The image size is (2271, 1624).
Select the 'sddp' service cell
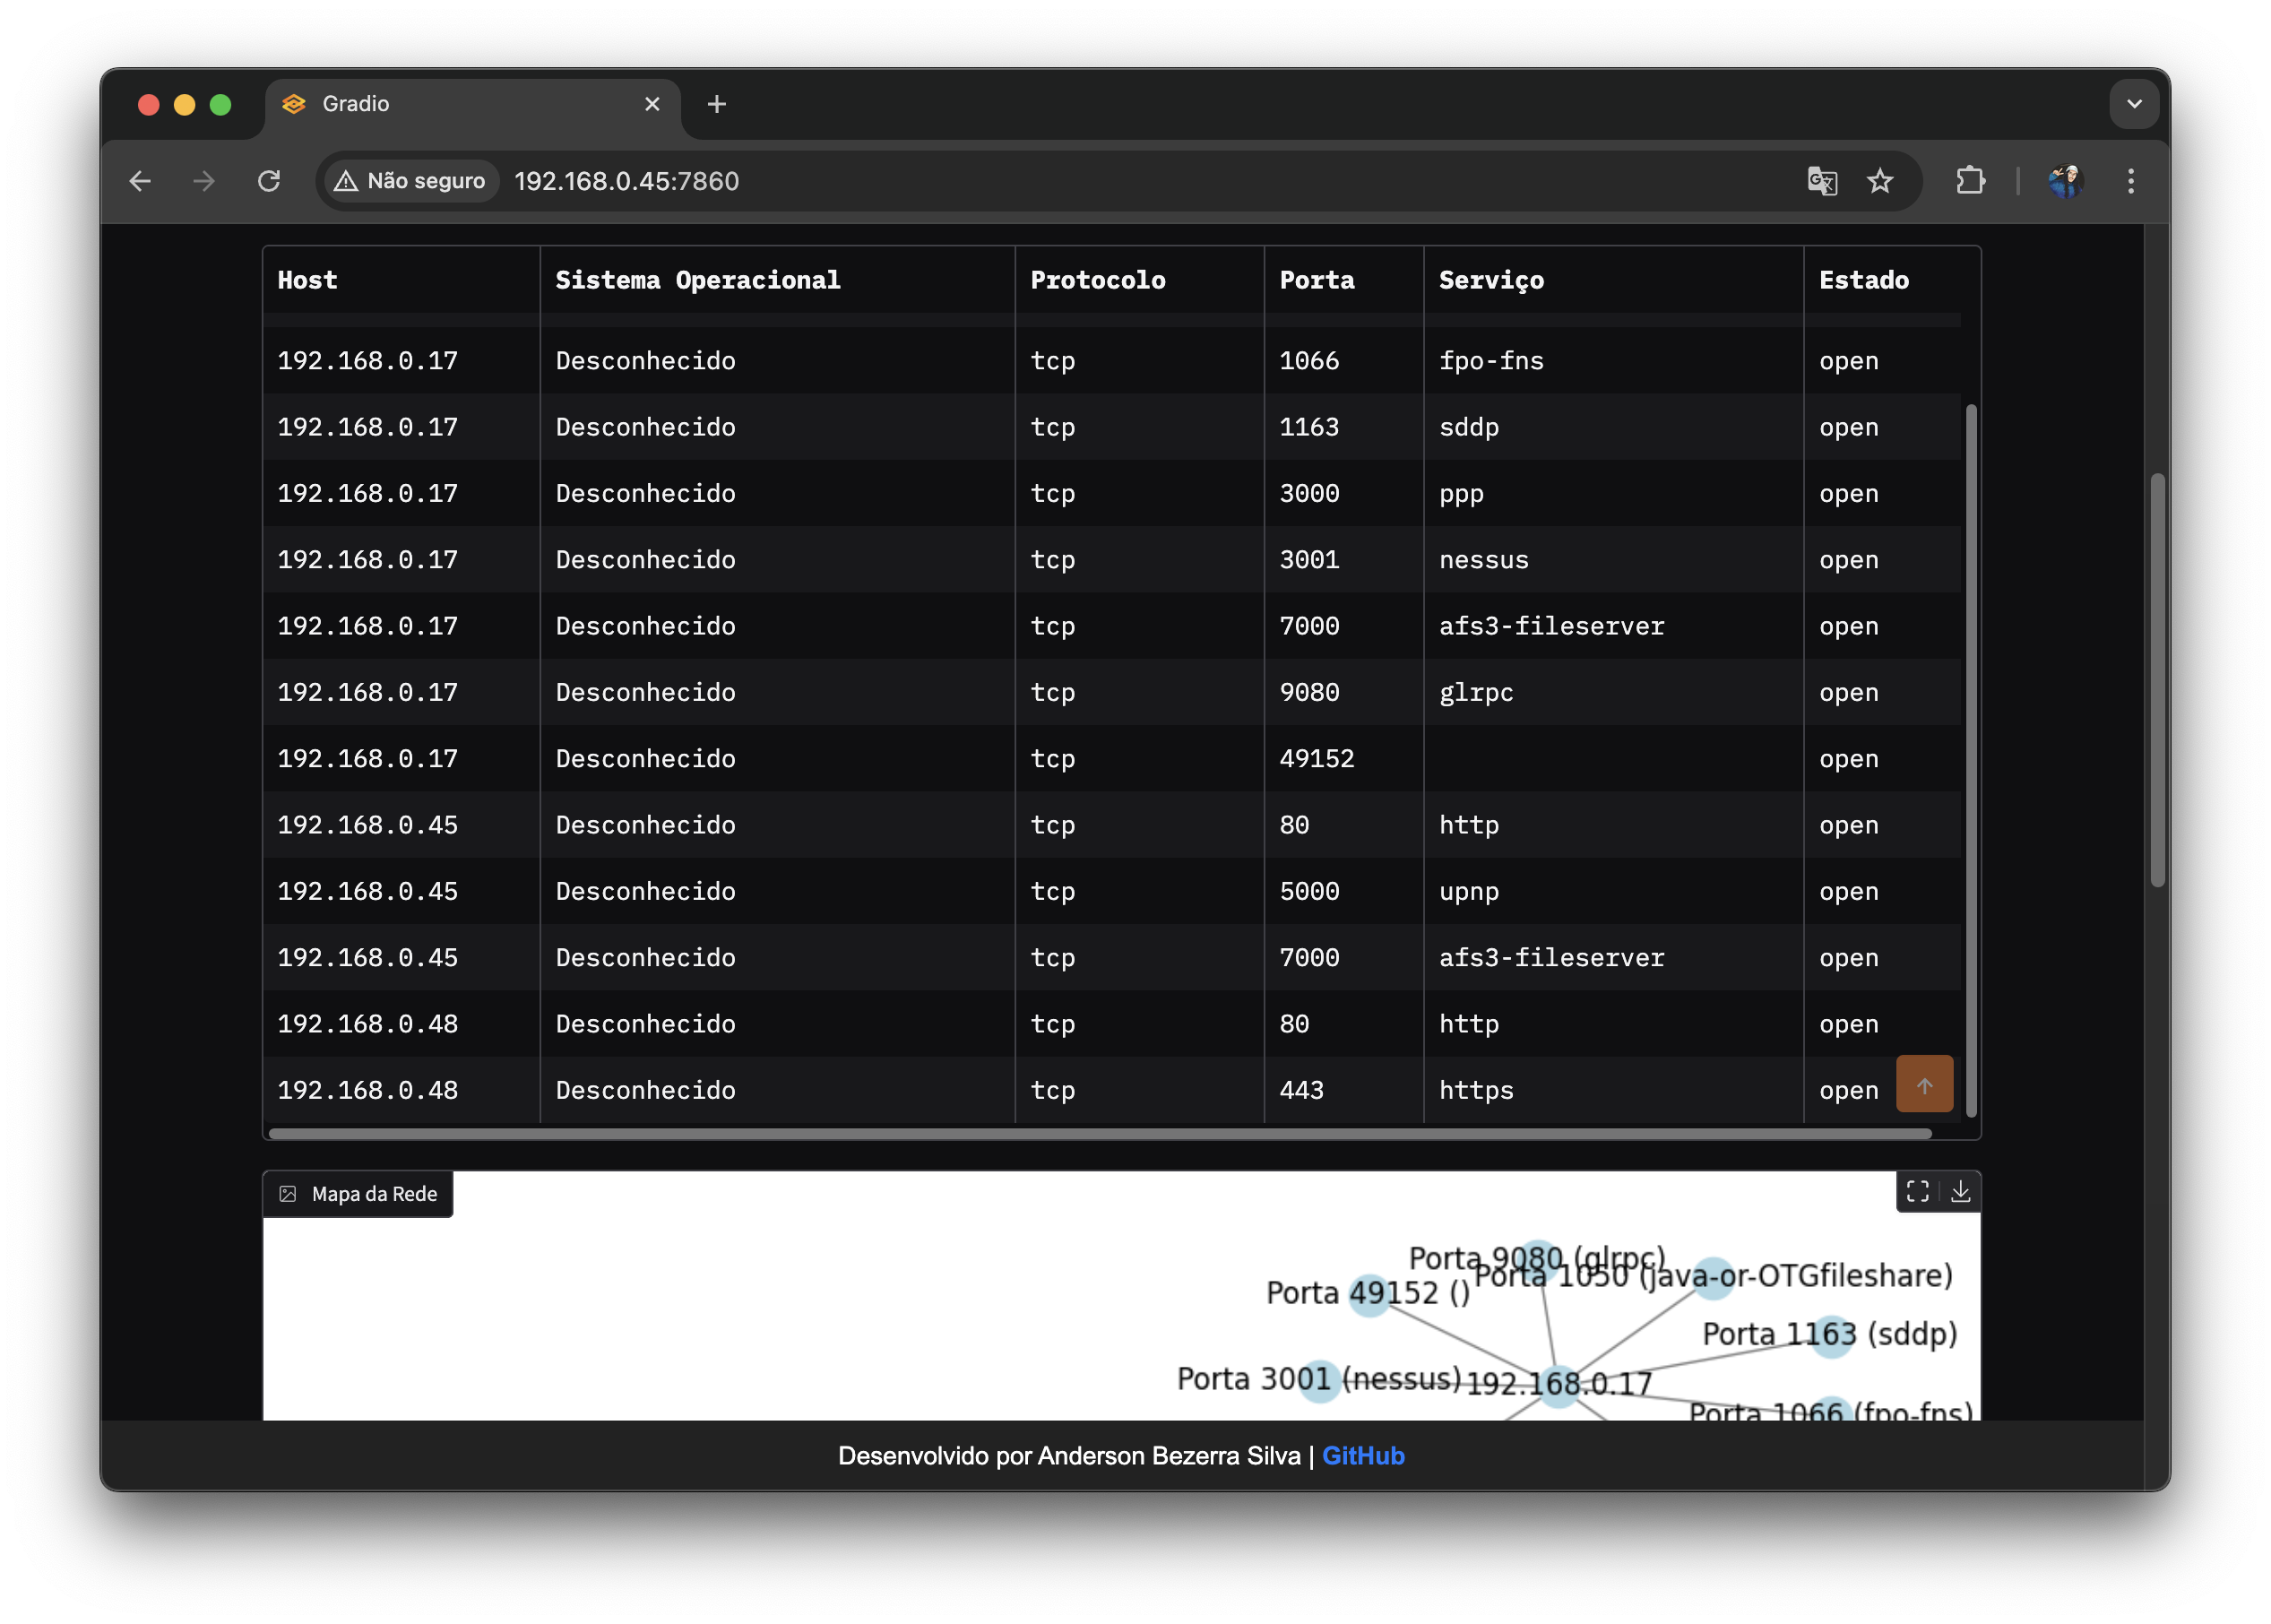pyautogui.click(x=1614, y=427)
